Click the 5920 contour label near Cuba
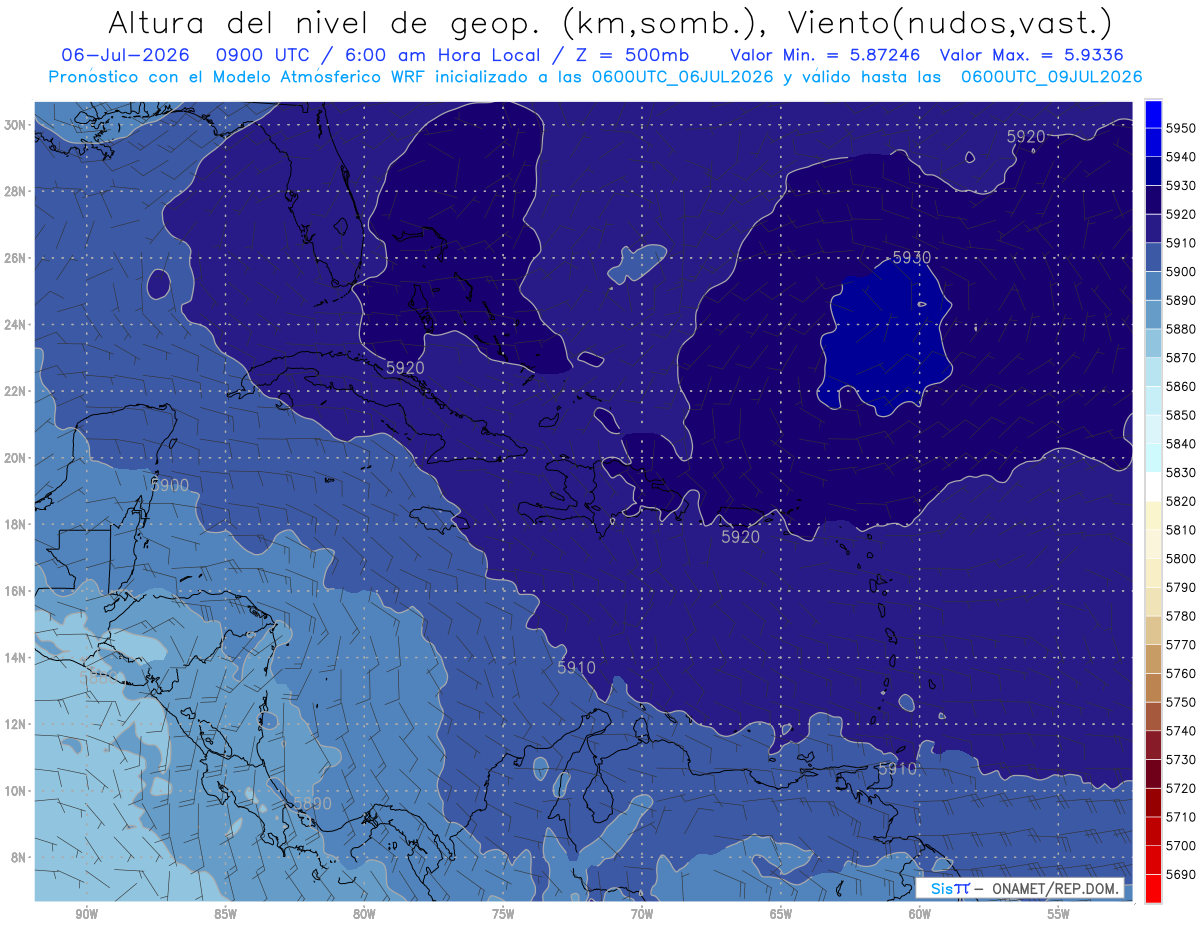Image resolution: width=1200 pixels, height=927 pixels. point(405,368)
